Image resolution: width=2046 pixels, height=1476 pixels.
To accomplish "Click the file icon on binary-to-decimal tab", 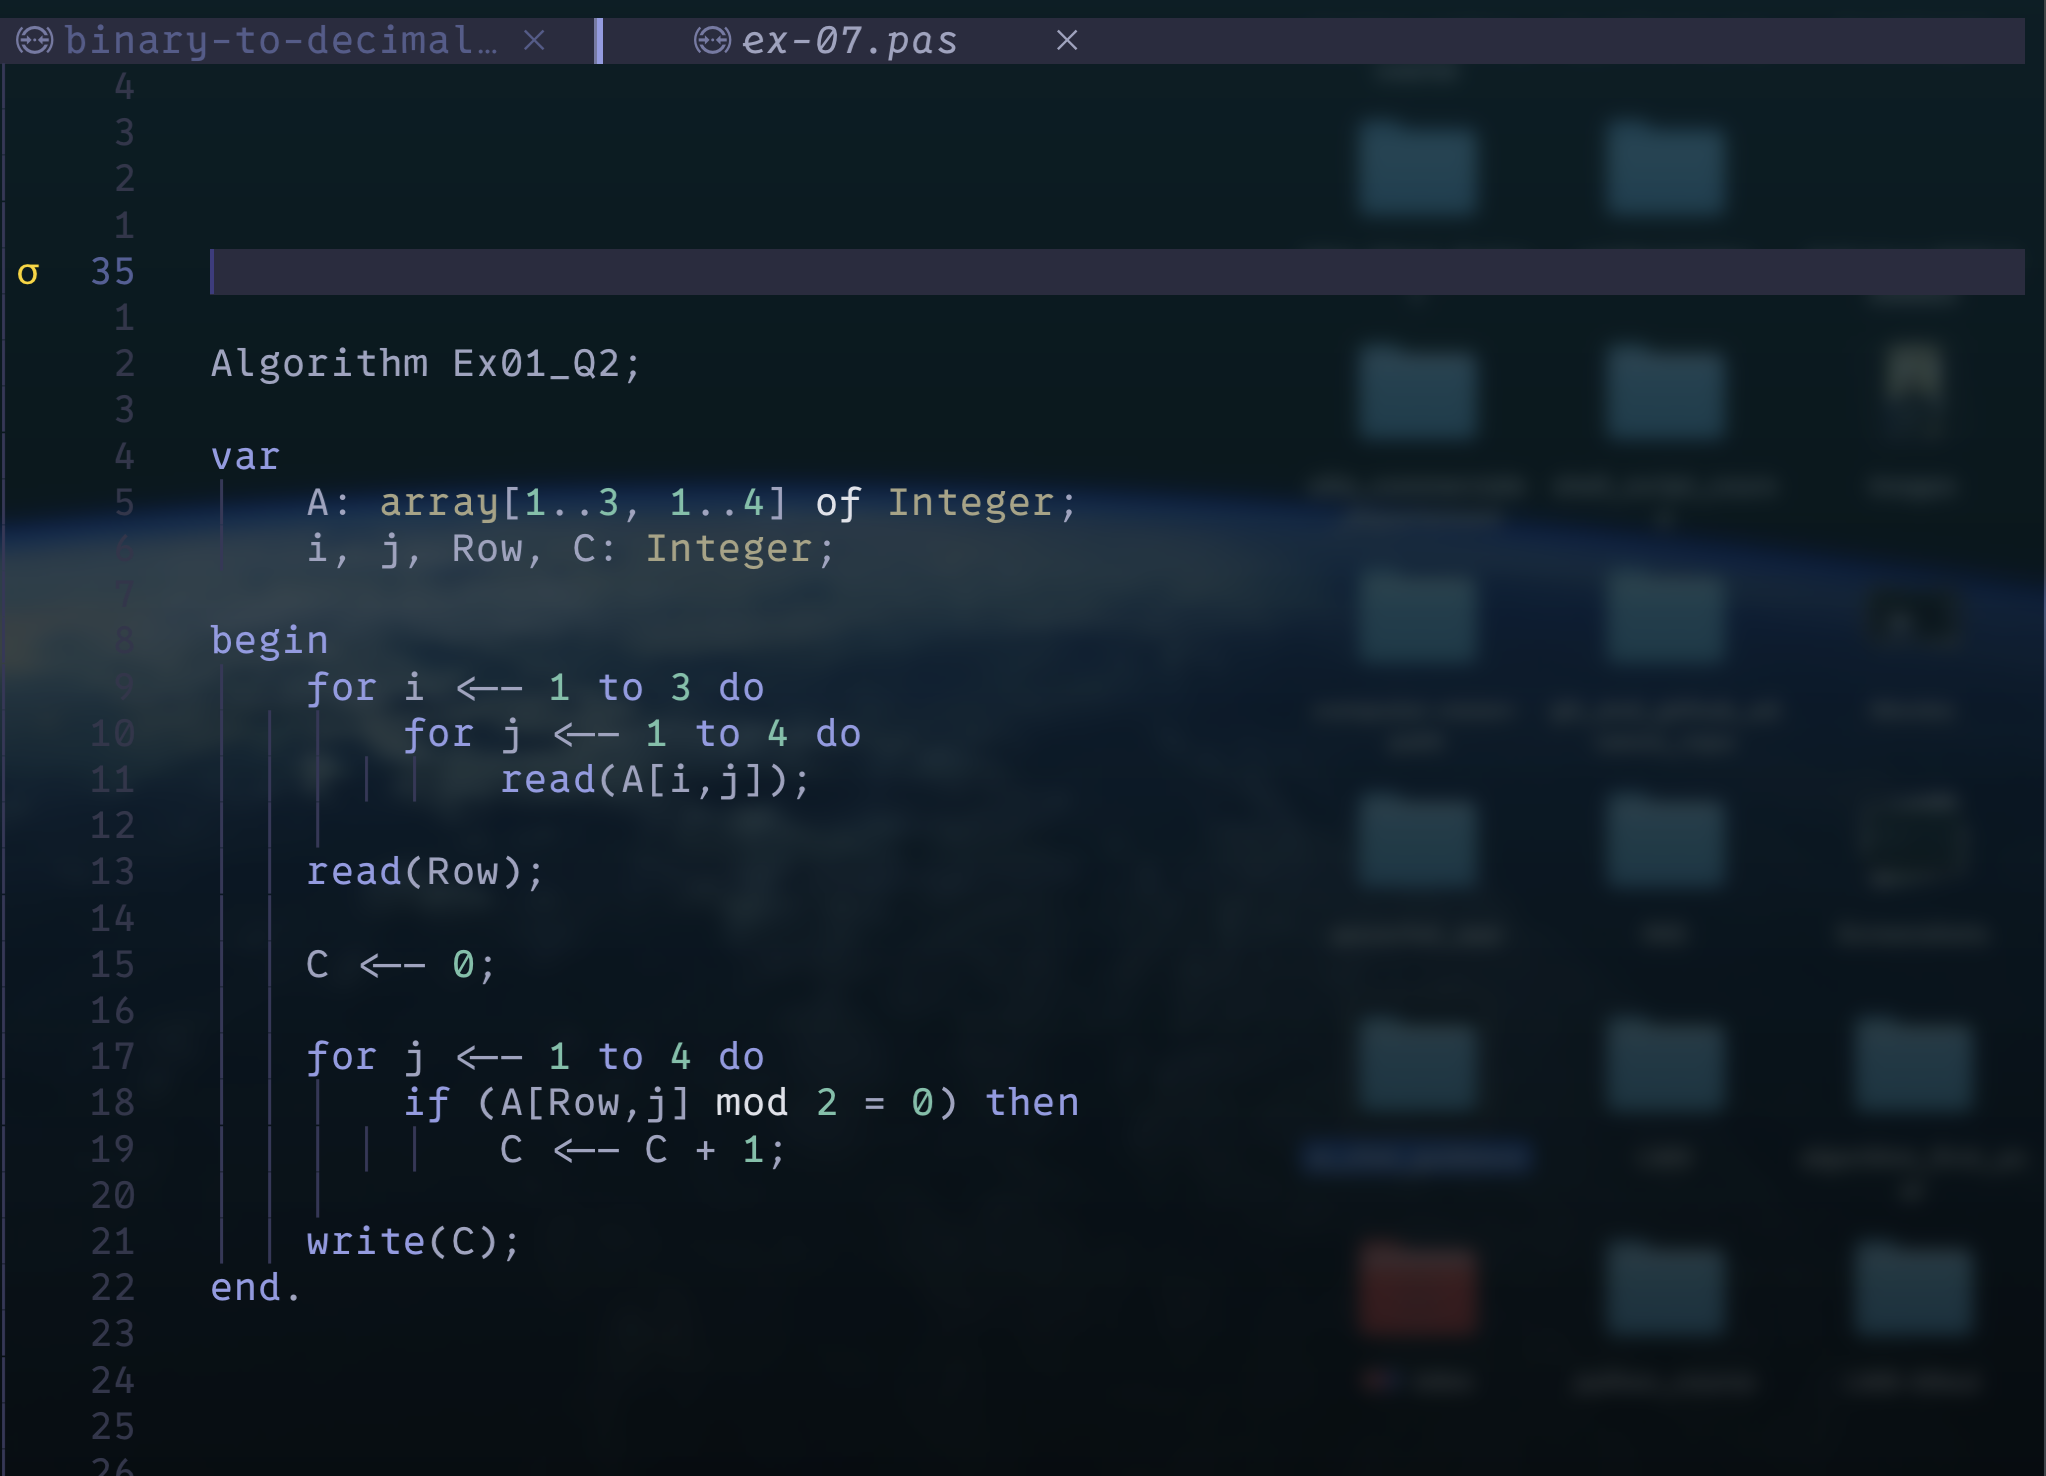I will (x=35, y=41).
